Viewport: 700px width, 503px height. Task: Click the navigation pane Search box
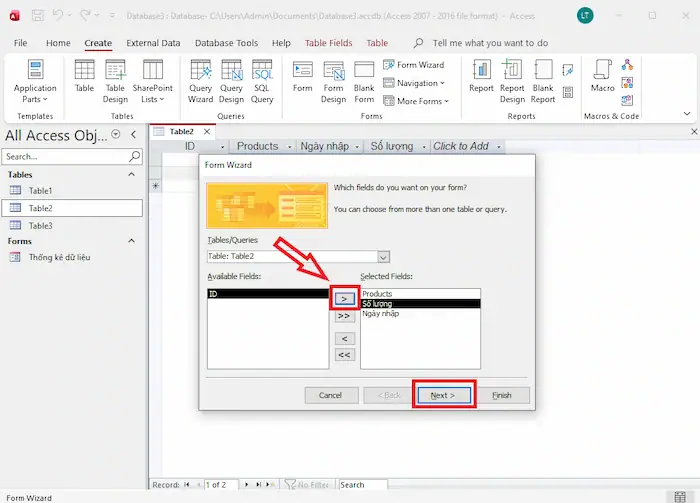(65, 157)
